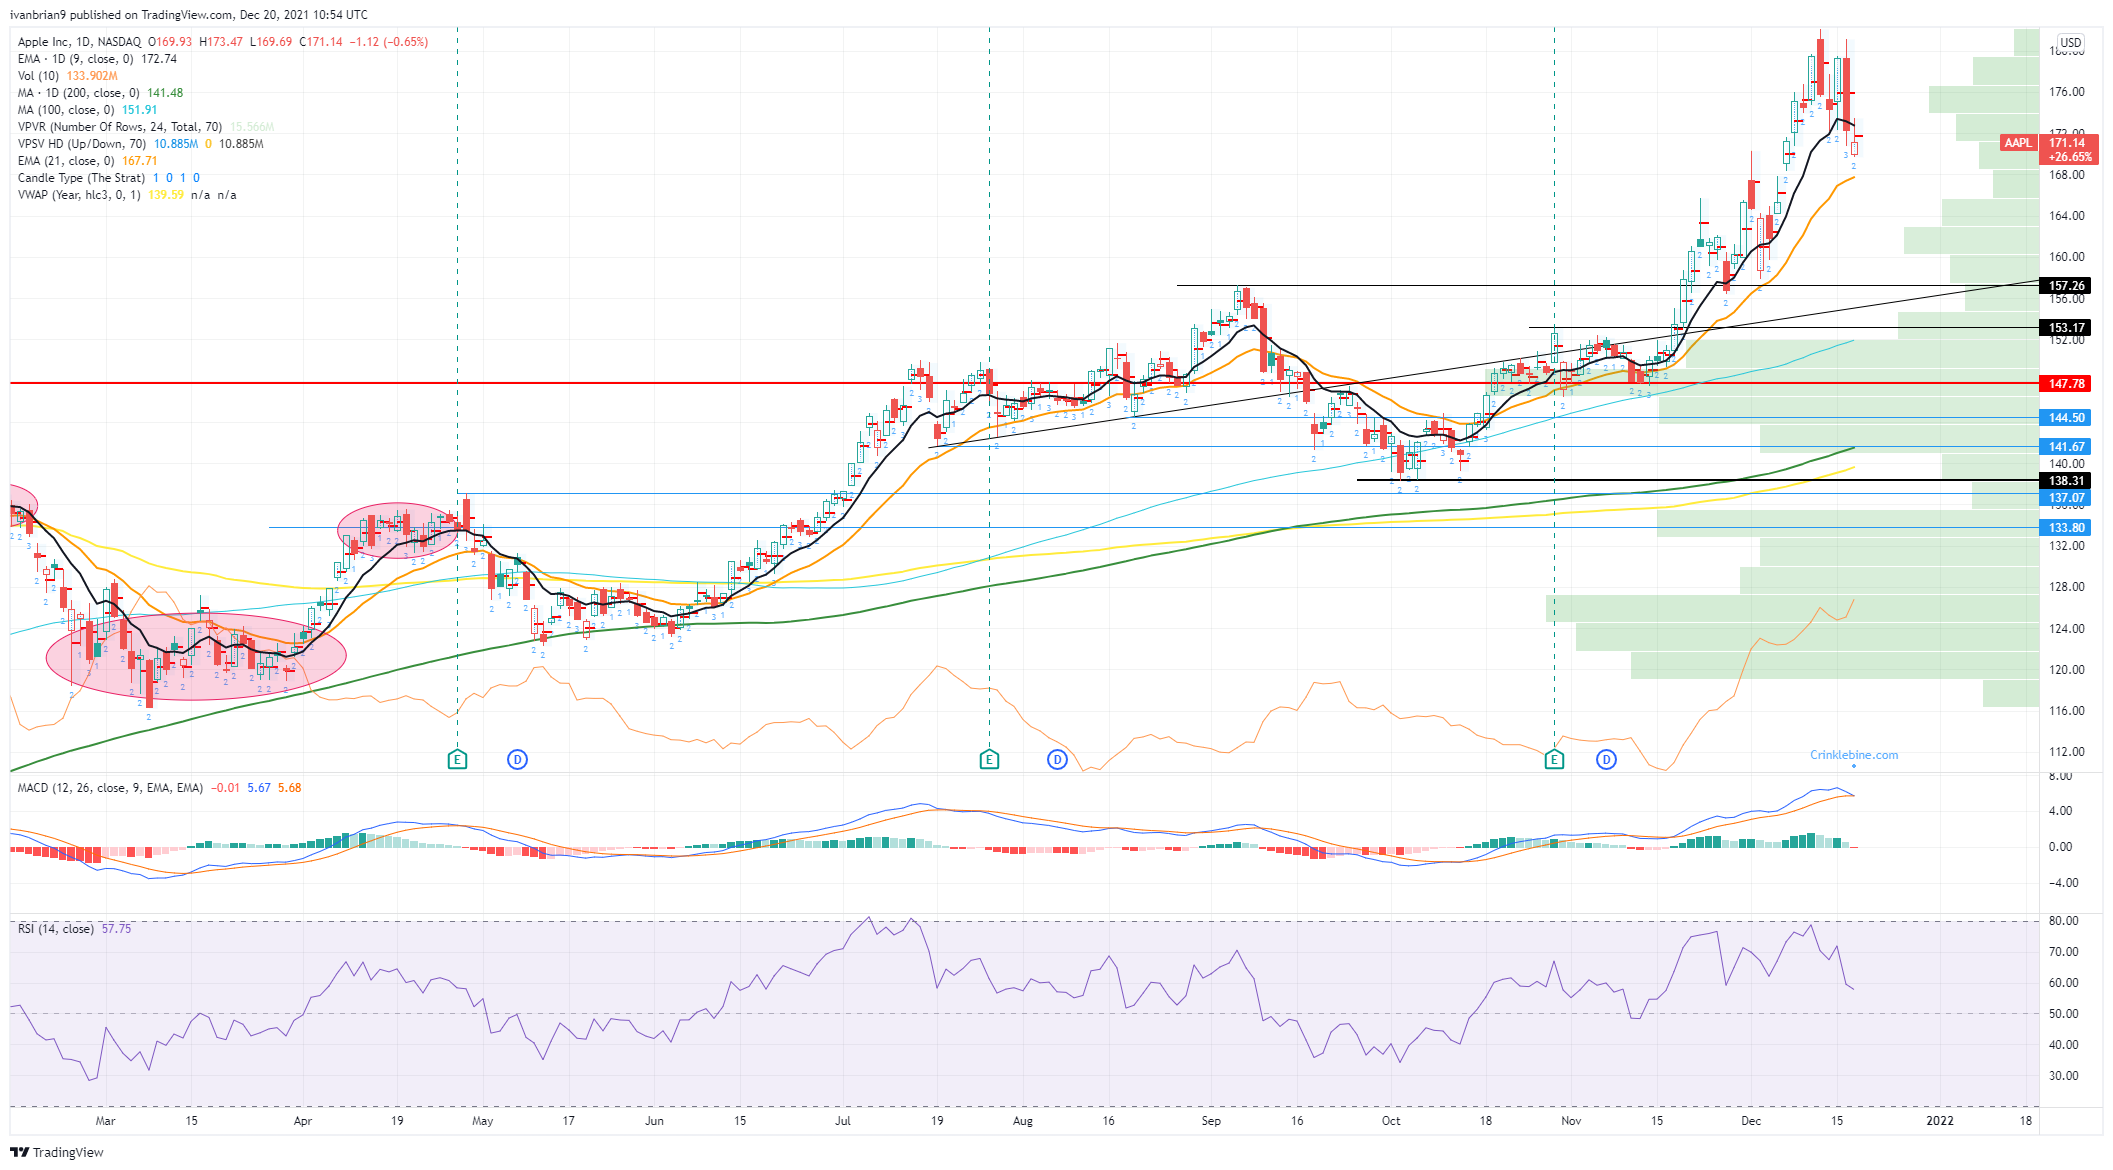The height and width of the screenshot is (1170, 2113).
Task: Select the blue 144.50 price label
Action: [2066, 418]
